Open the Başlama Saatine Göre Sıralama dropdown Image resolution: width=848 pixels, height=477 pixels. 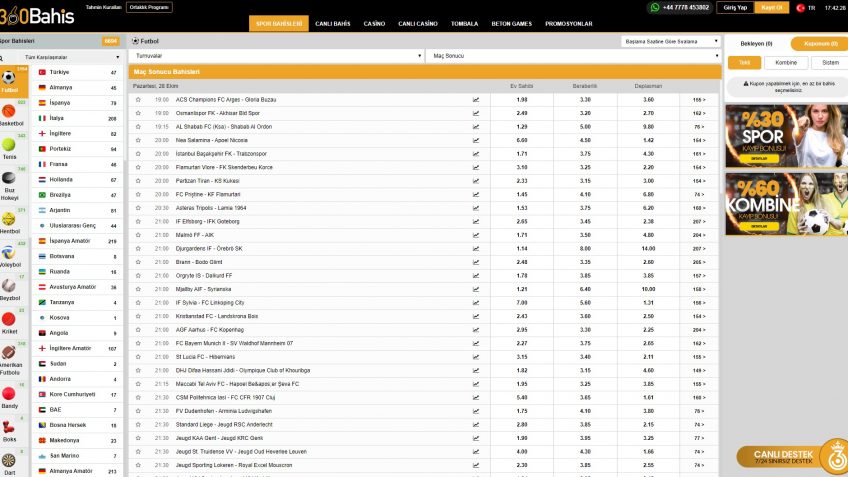coord(670,42)
